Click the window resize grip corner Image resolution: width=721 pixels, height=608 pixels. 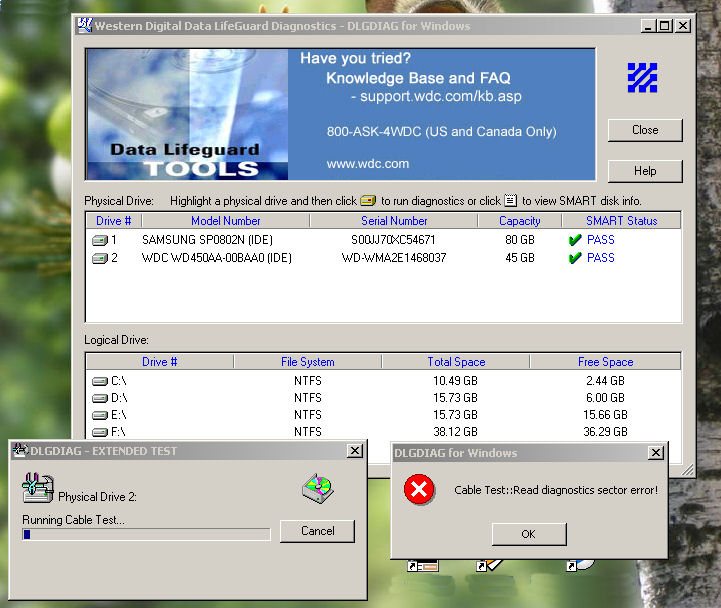pos(688,470)
